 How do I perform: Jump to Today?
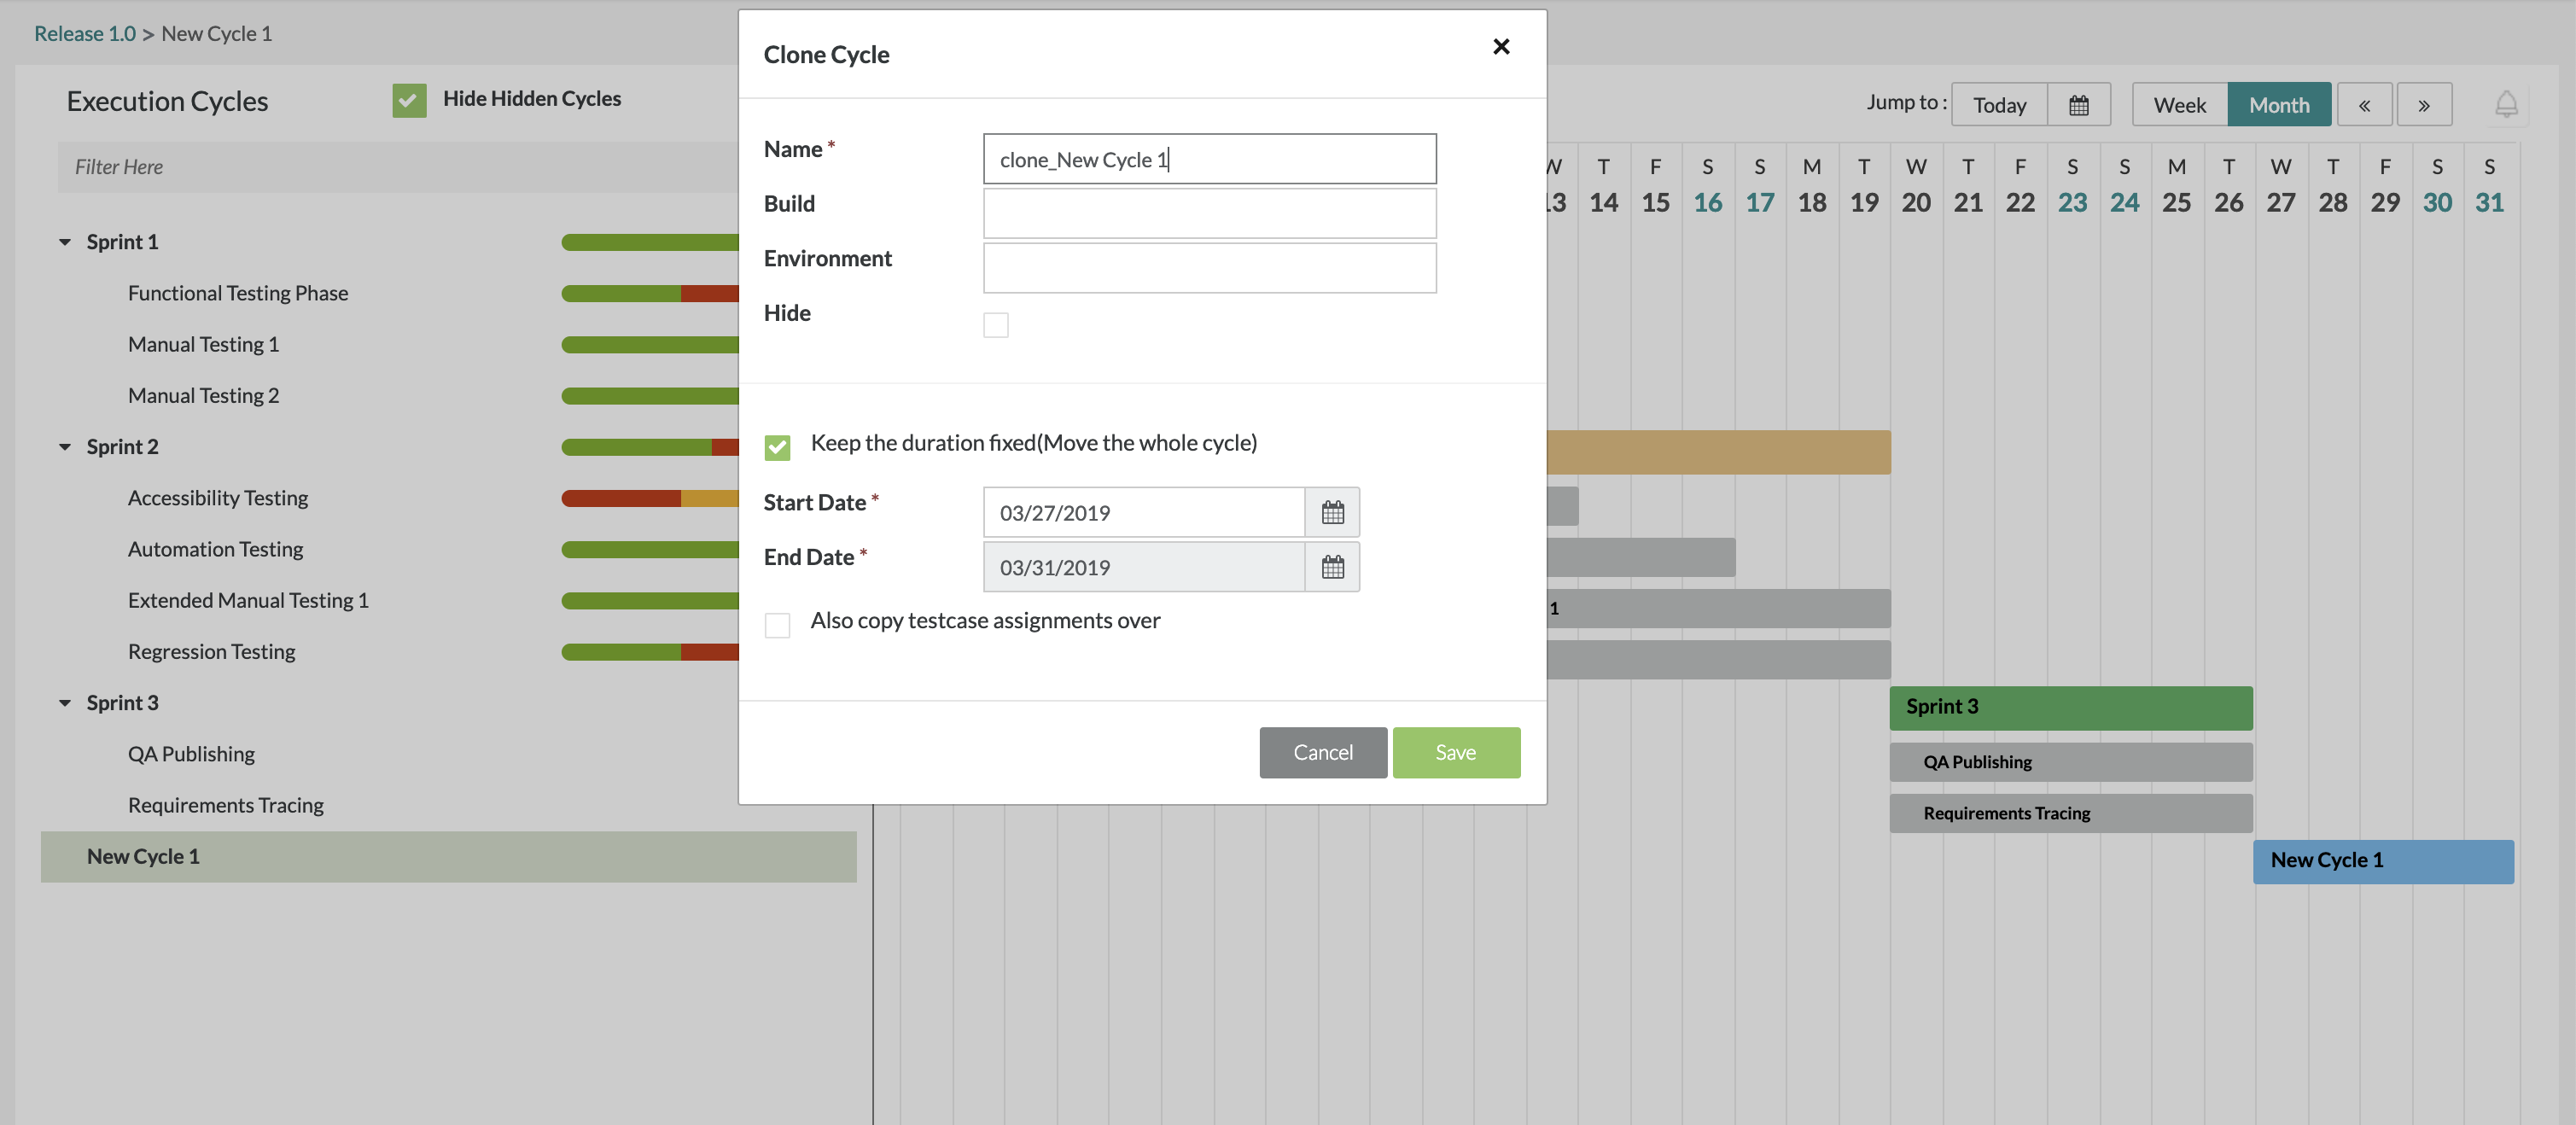1999,105
